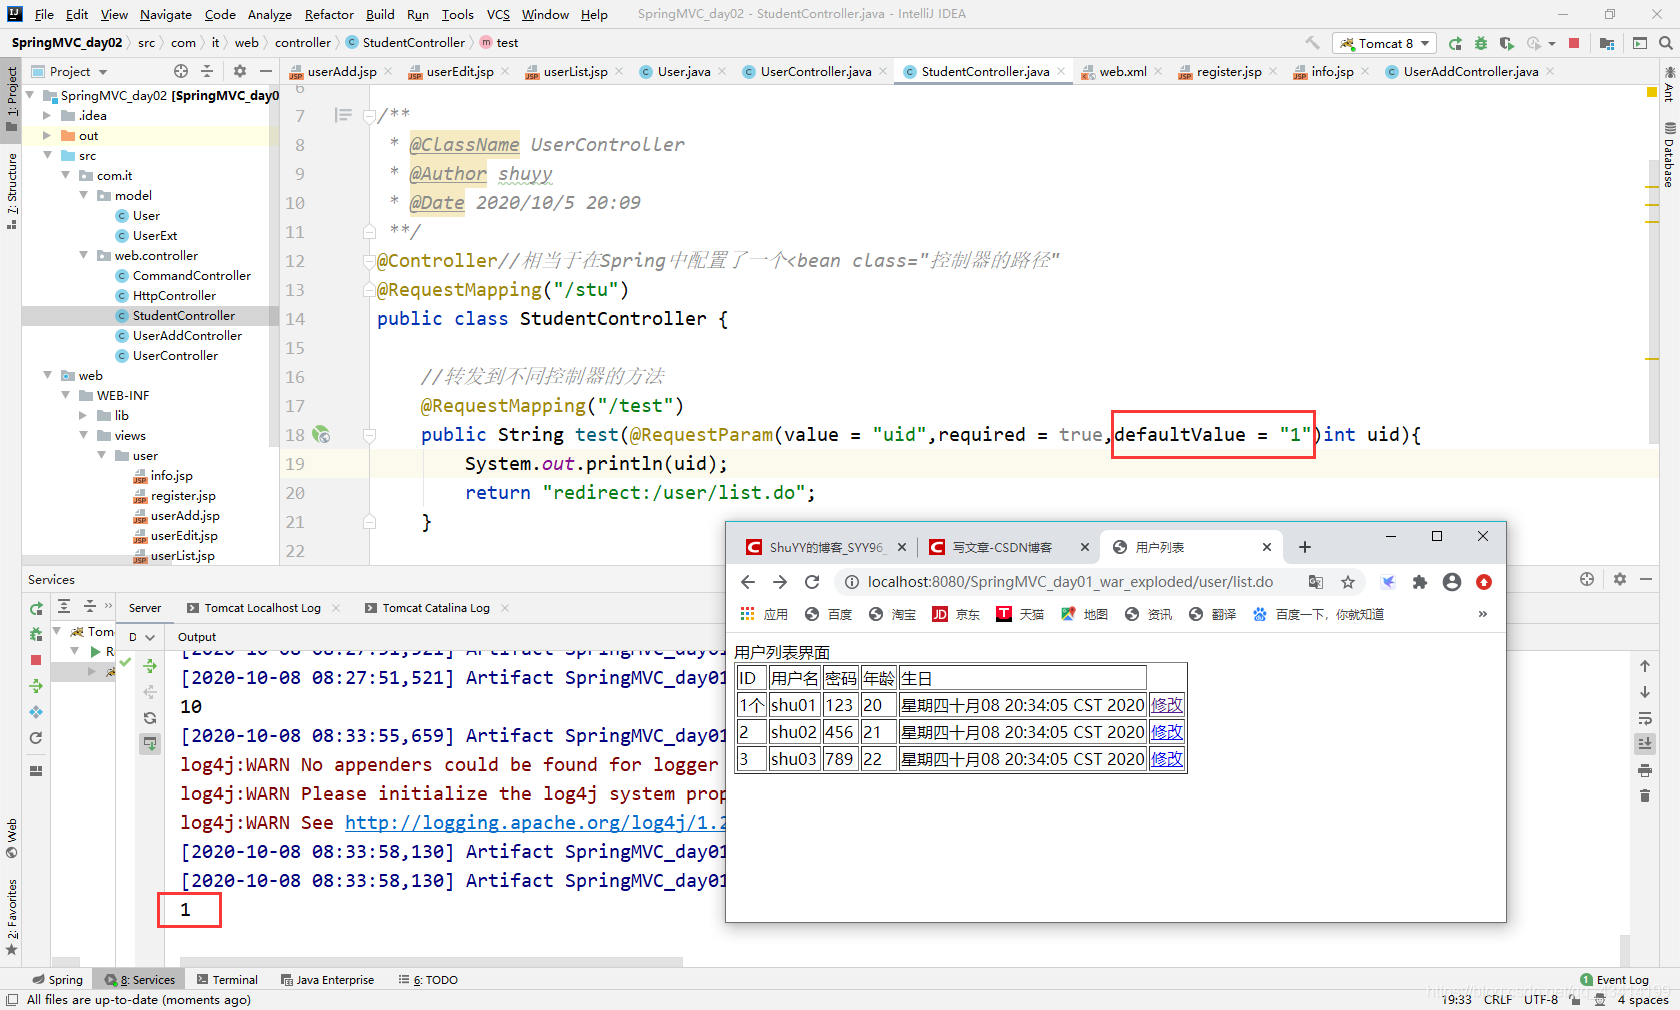Image resolution: width=1680 pixels, height=1010 pixels.
Task: Toggle the Database side panel
Action: [x=1669, y=156]
